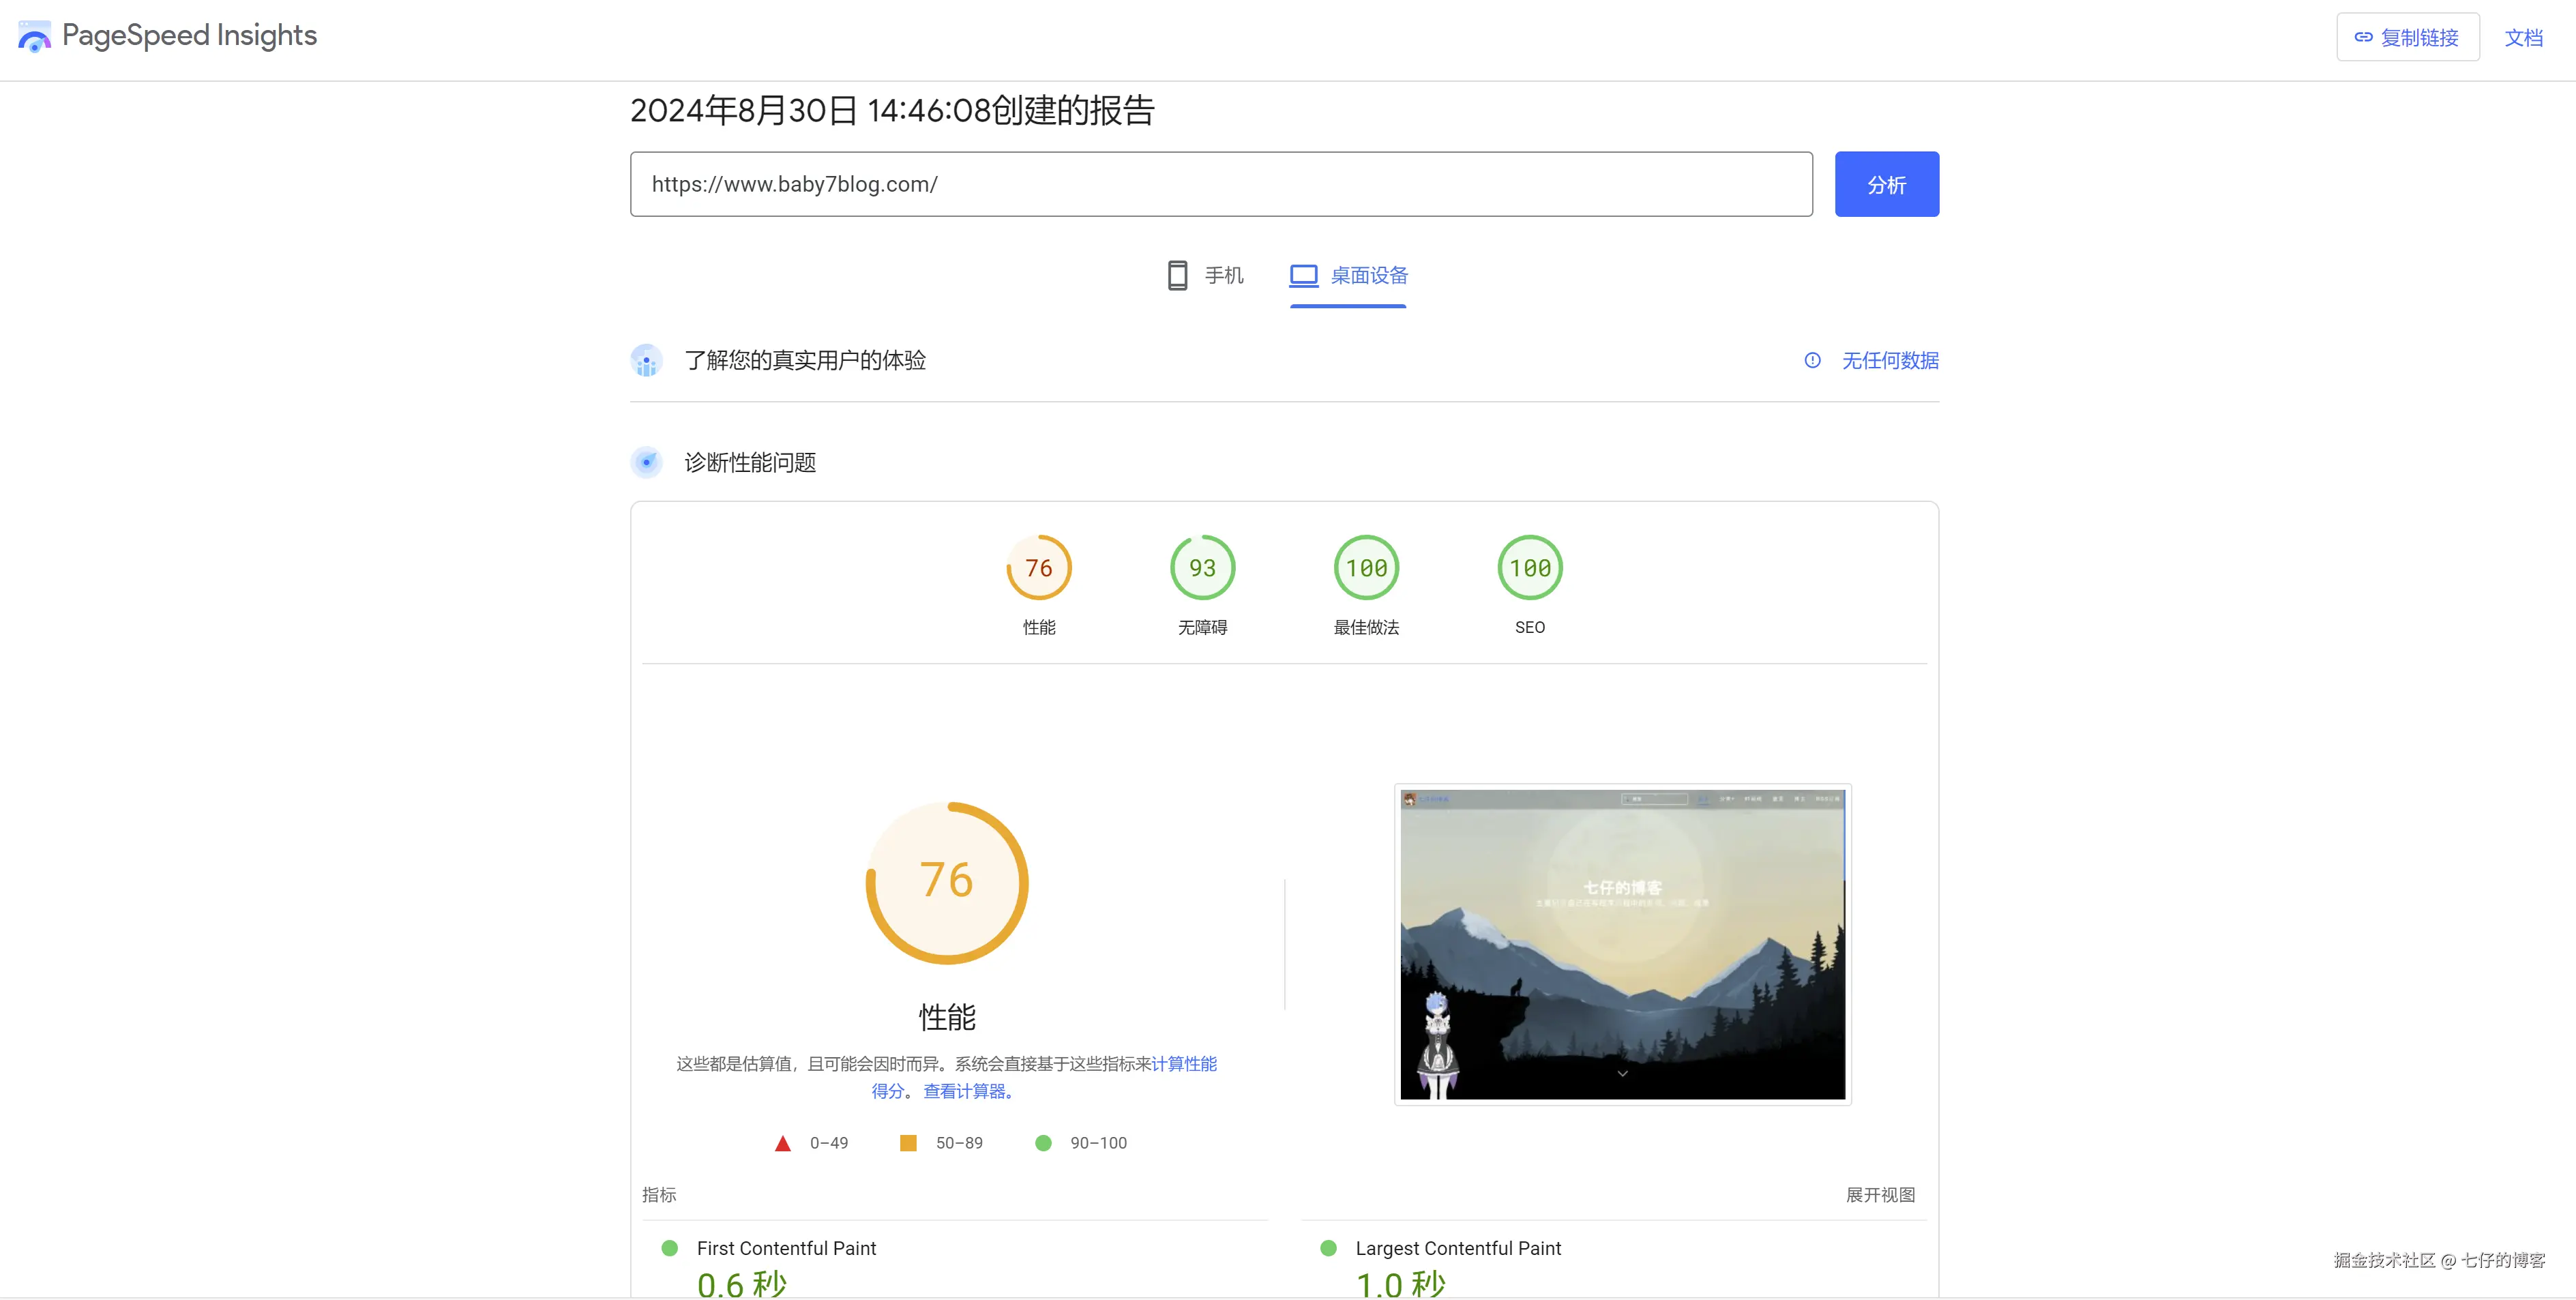The image size is (2576, 1300).
Task: Click the green 90-100 legend dot
Action: click(1044, 1142)
